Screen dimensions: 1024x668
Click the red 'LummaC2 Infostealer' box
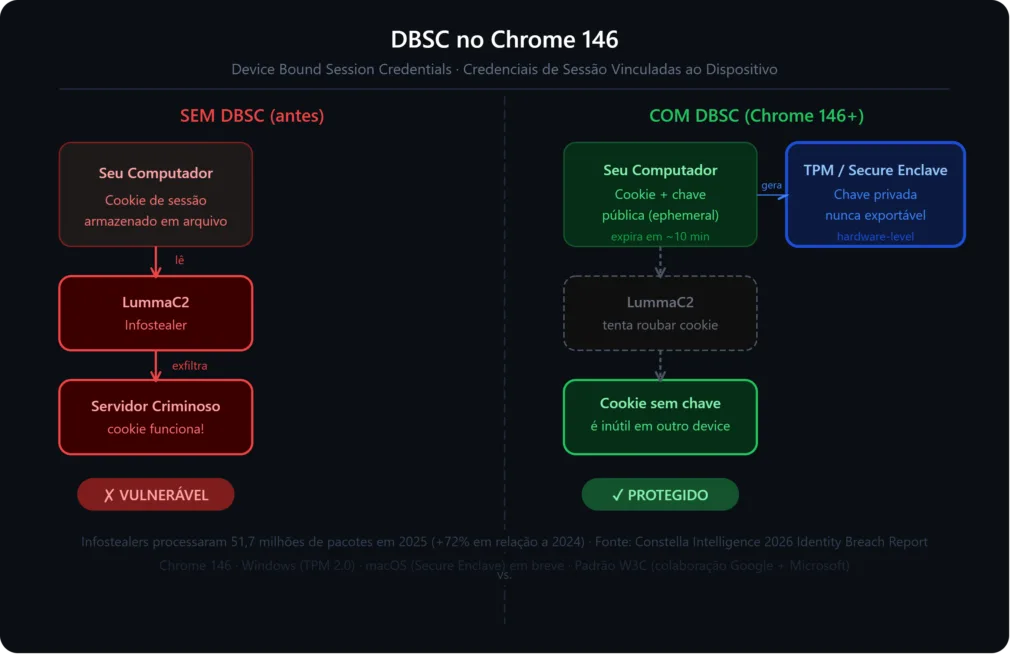155,313
